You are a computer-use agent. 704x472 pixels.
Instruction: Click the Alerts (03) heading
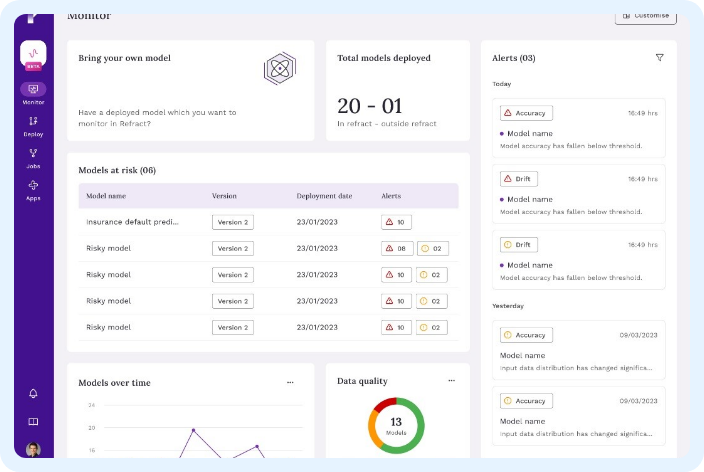point(514,58)
